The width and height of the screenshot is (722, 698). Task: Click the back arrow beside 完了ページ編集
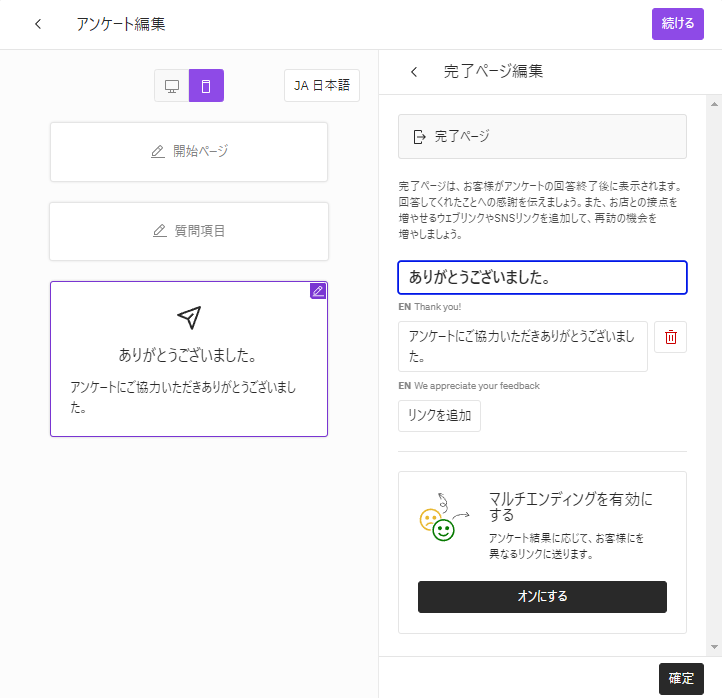pos(414,72)
